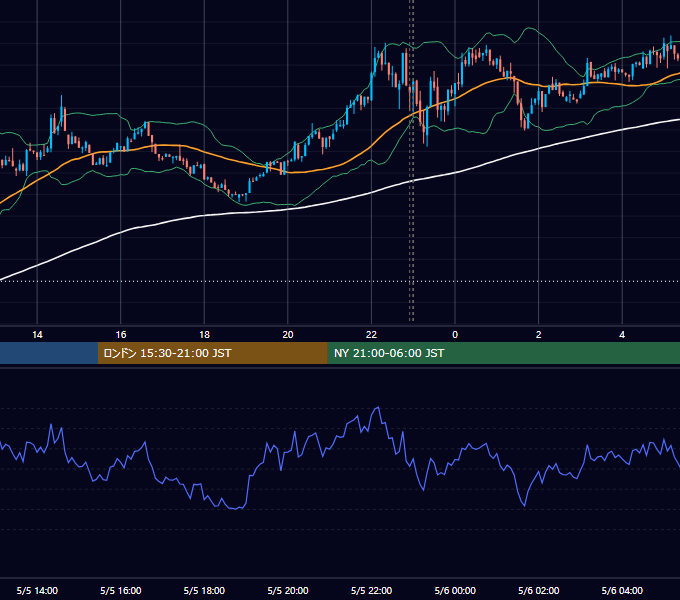Click the NY 21:00-06:00 JST session bar
The image size is (680, 600).
tap(503, 353)
